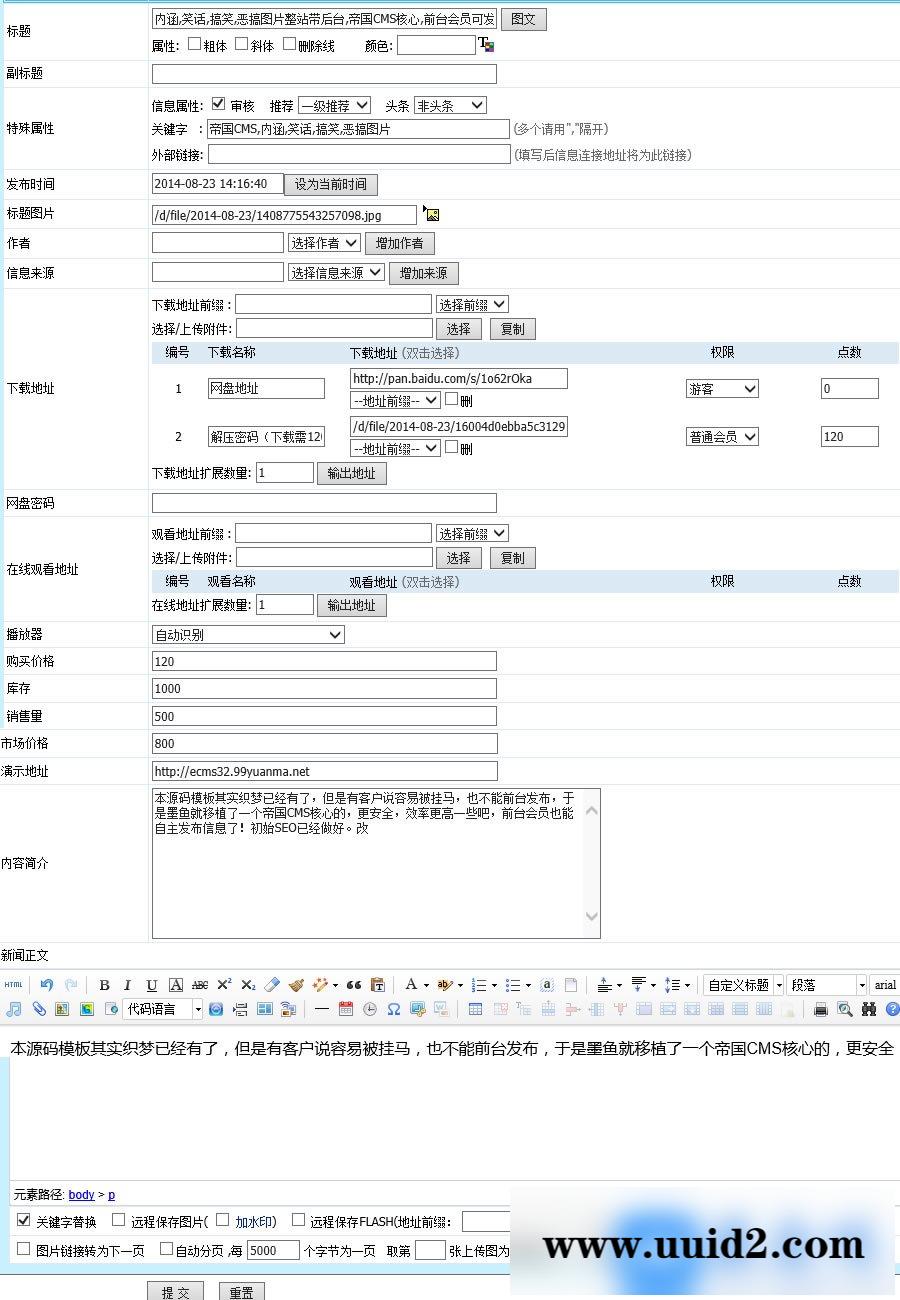Click the paperclip to attach a file
The image size is (900, 1300).
pos(40,1008)
